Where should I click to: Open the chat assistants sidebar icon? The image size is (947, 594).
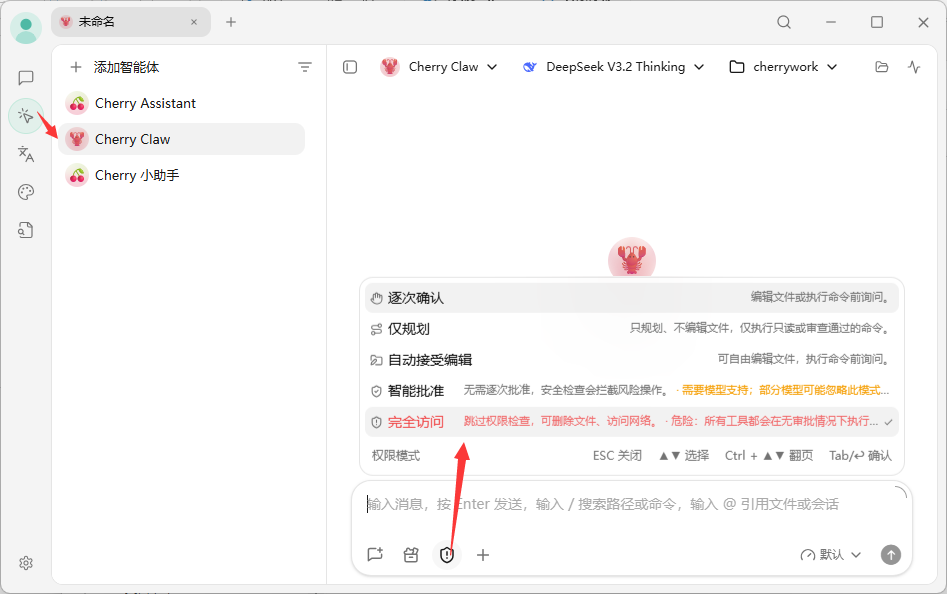pyautogui.click(x=25, y=77)
